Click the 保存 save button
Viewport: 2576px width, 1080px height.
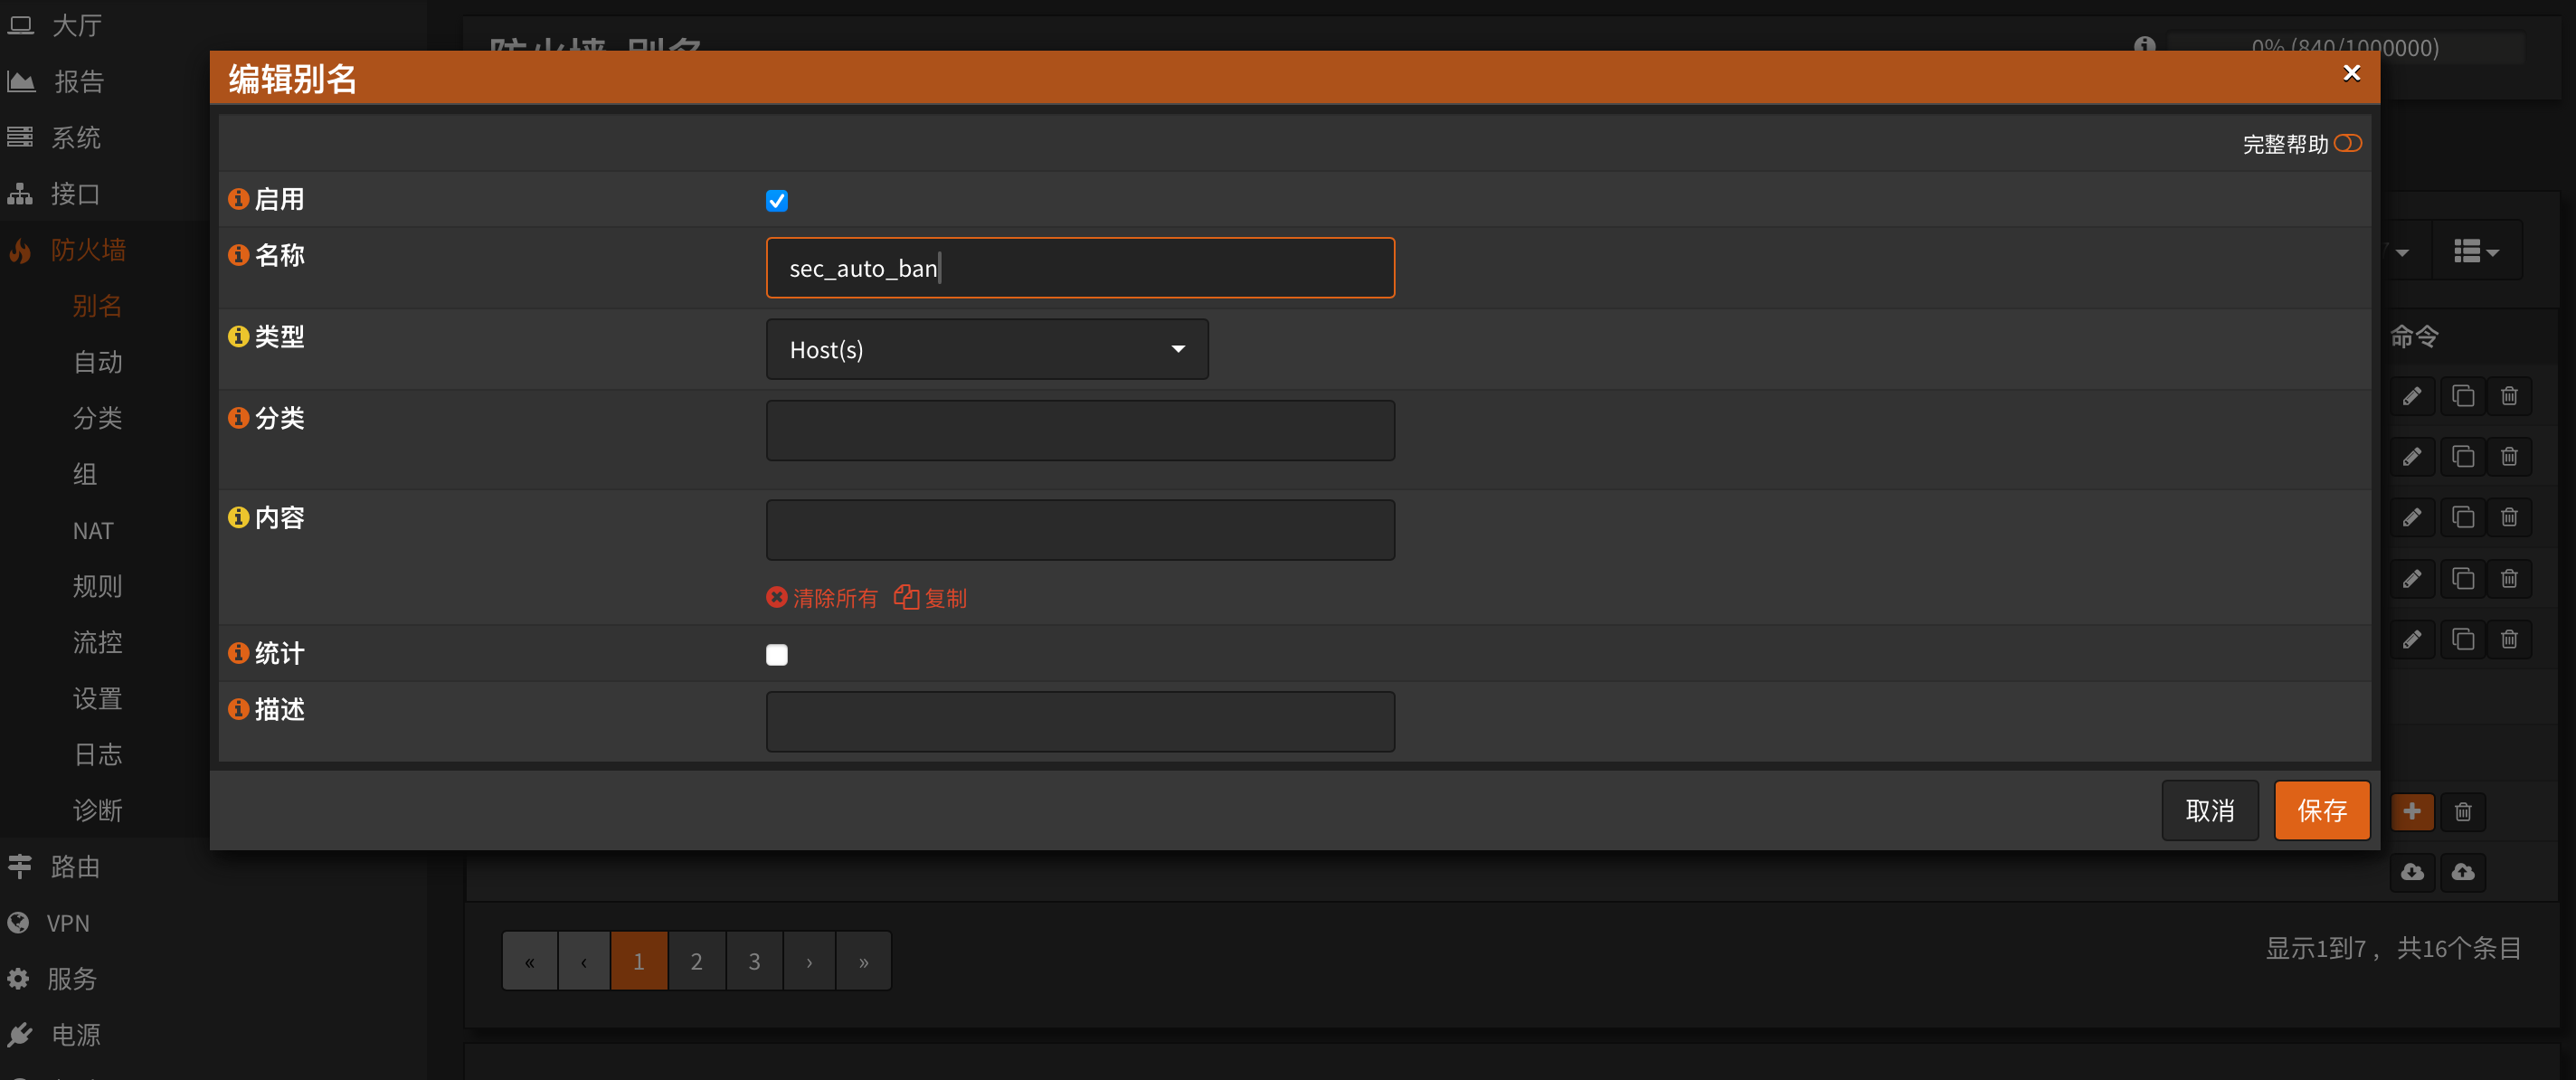pos(2320,810)
